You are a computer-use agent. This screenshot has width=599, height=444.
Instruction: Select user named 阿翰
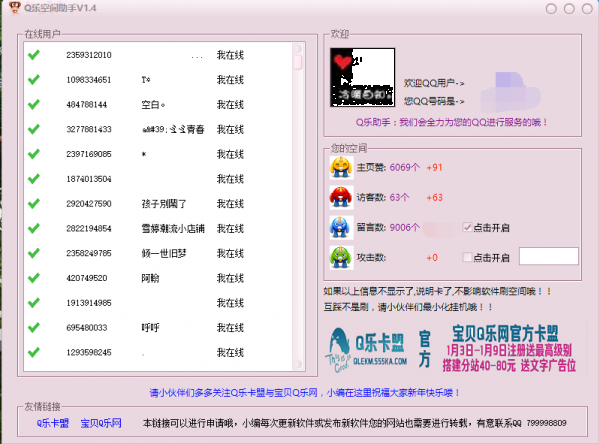tap(151, 278)
